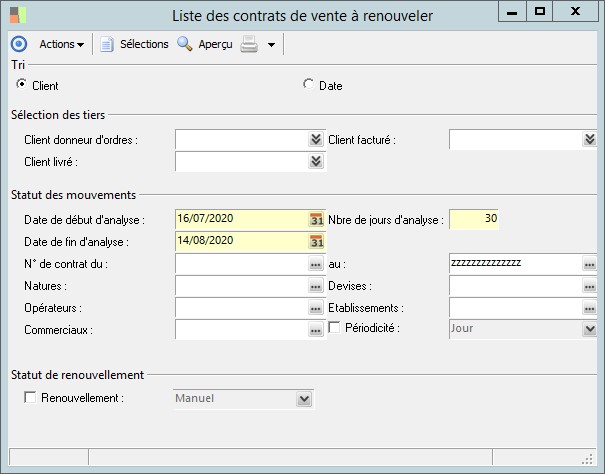Click ellipsis button for Commerciaux field
This screenshot has height=474, width=605.
316,330
